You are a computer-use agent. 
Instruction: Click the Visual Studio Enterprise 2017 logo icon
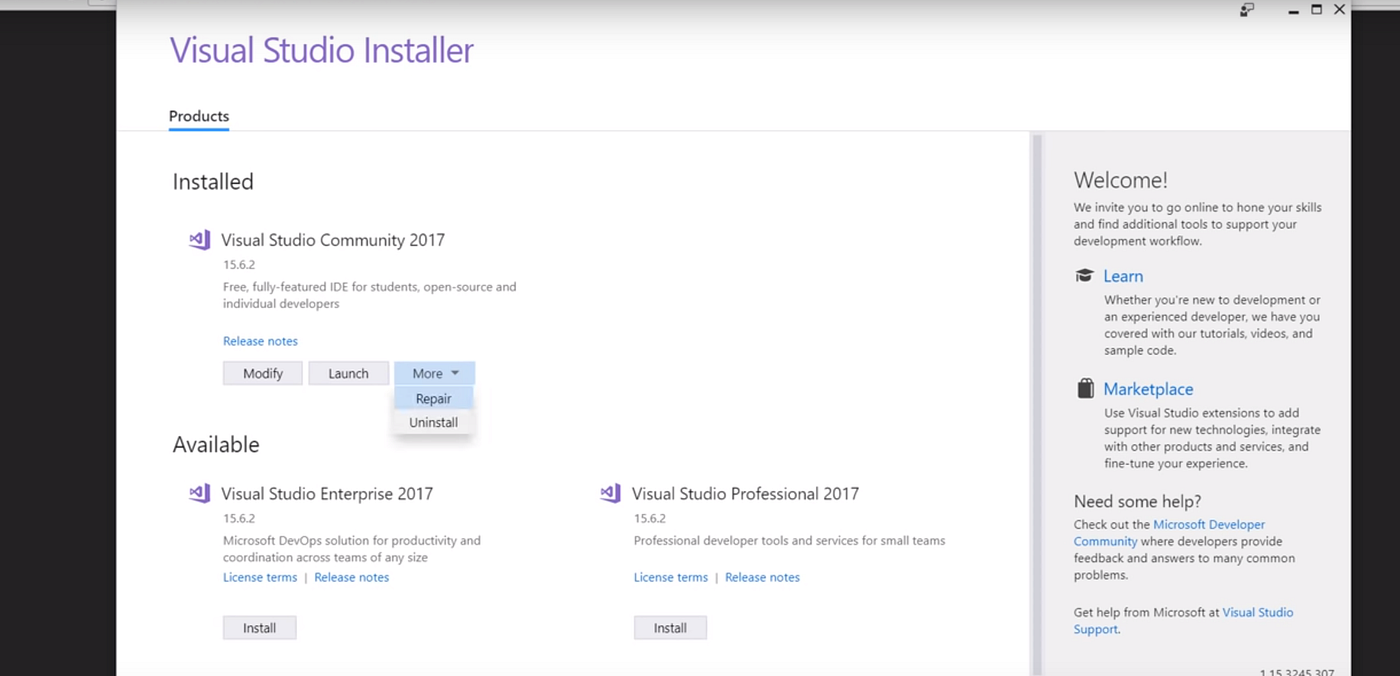(200, 493)
